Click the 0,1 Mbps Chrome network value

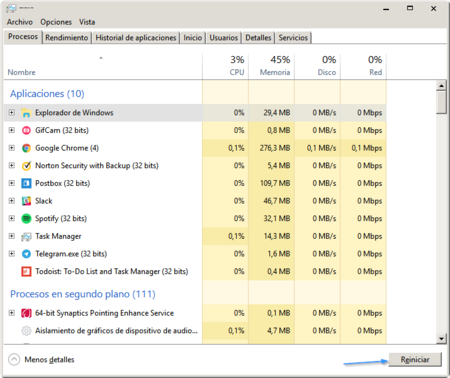point(367,148)
